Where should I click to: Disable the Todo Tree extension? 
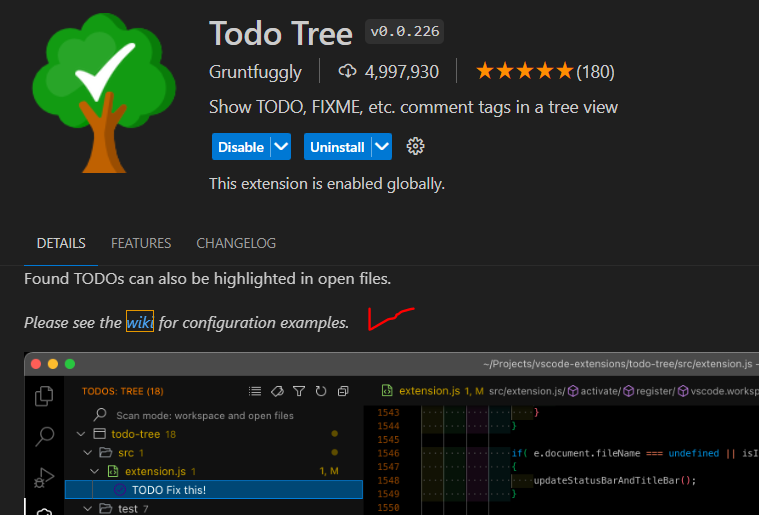[241, 147]
